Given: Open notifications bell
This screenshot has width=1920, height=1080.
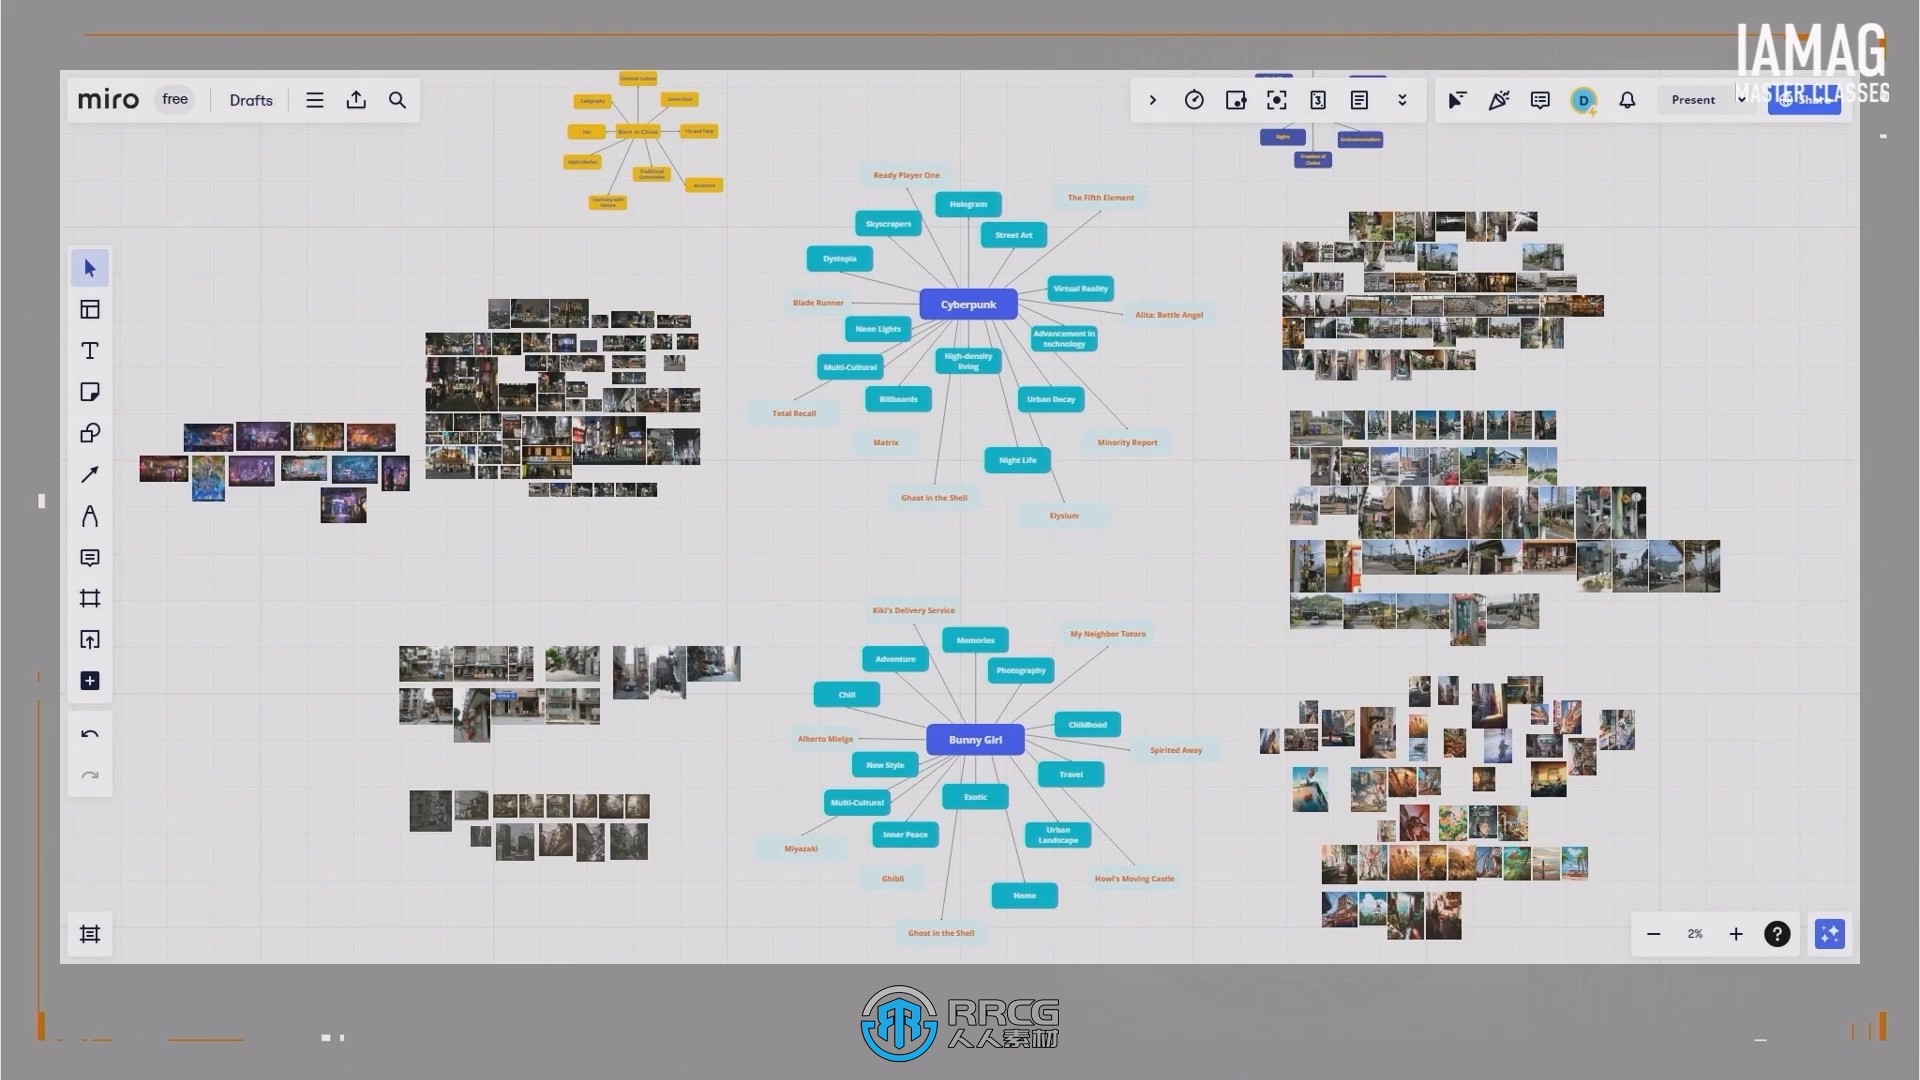Looking at the screenshot, I should pyautogui.click(x=1627, y=100).
